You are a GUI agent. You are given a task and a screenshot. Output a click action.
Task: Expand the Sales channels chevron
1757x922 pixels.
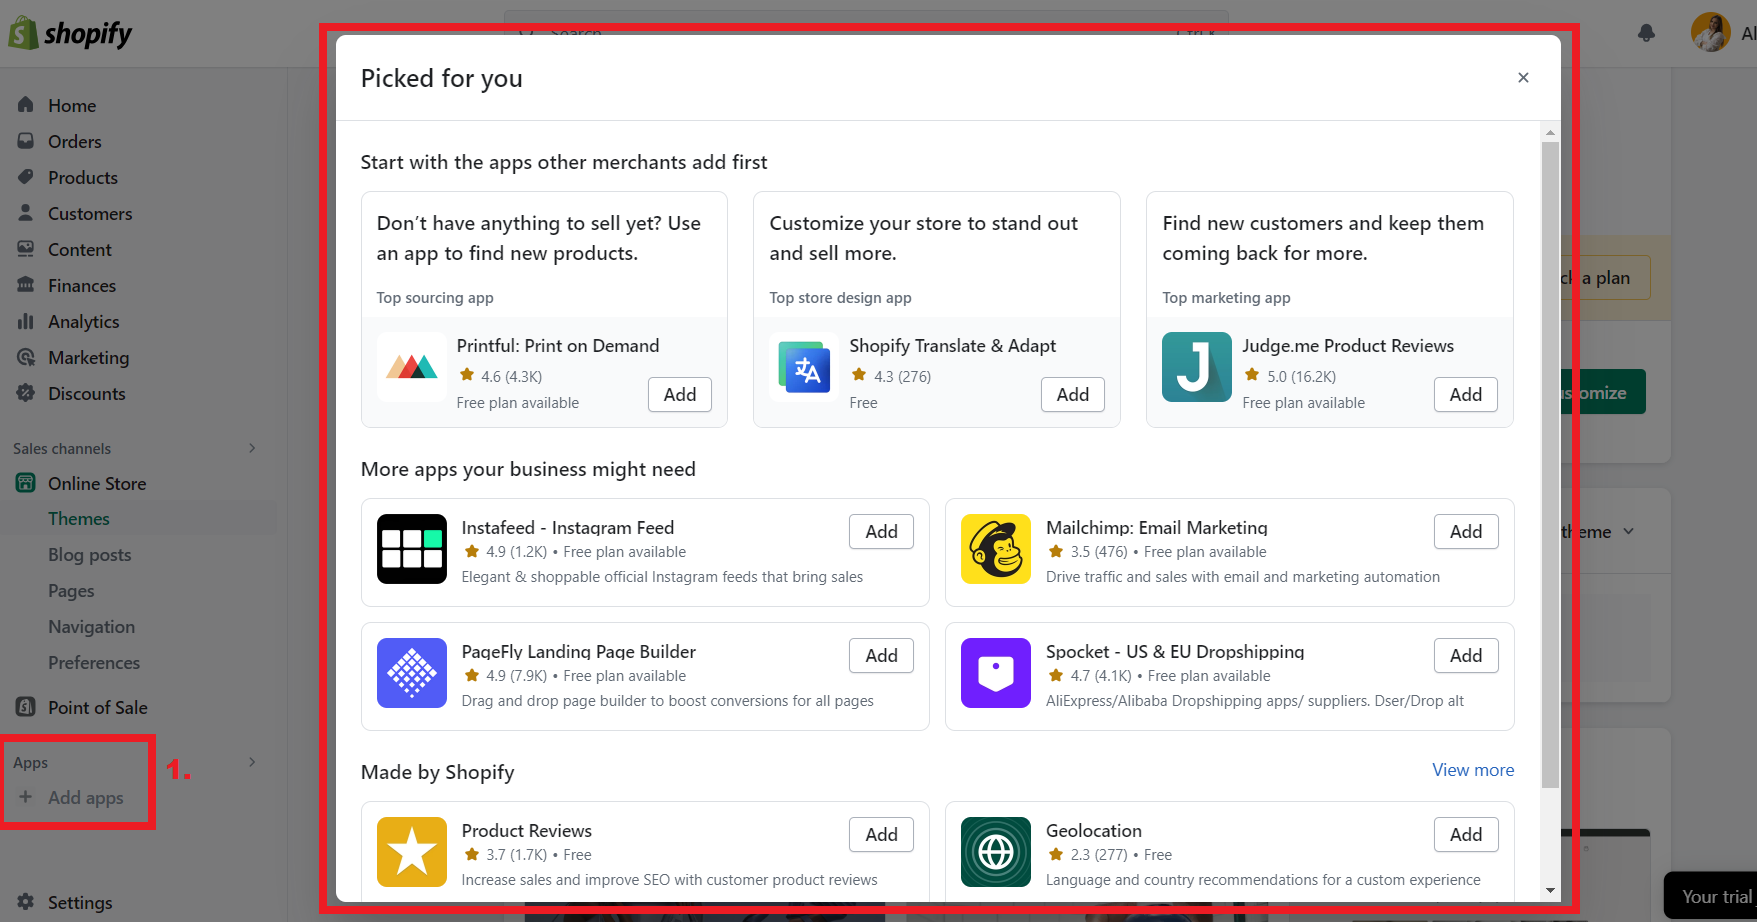point(252,448)
